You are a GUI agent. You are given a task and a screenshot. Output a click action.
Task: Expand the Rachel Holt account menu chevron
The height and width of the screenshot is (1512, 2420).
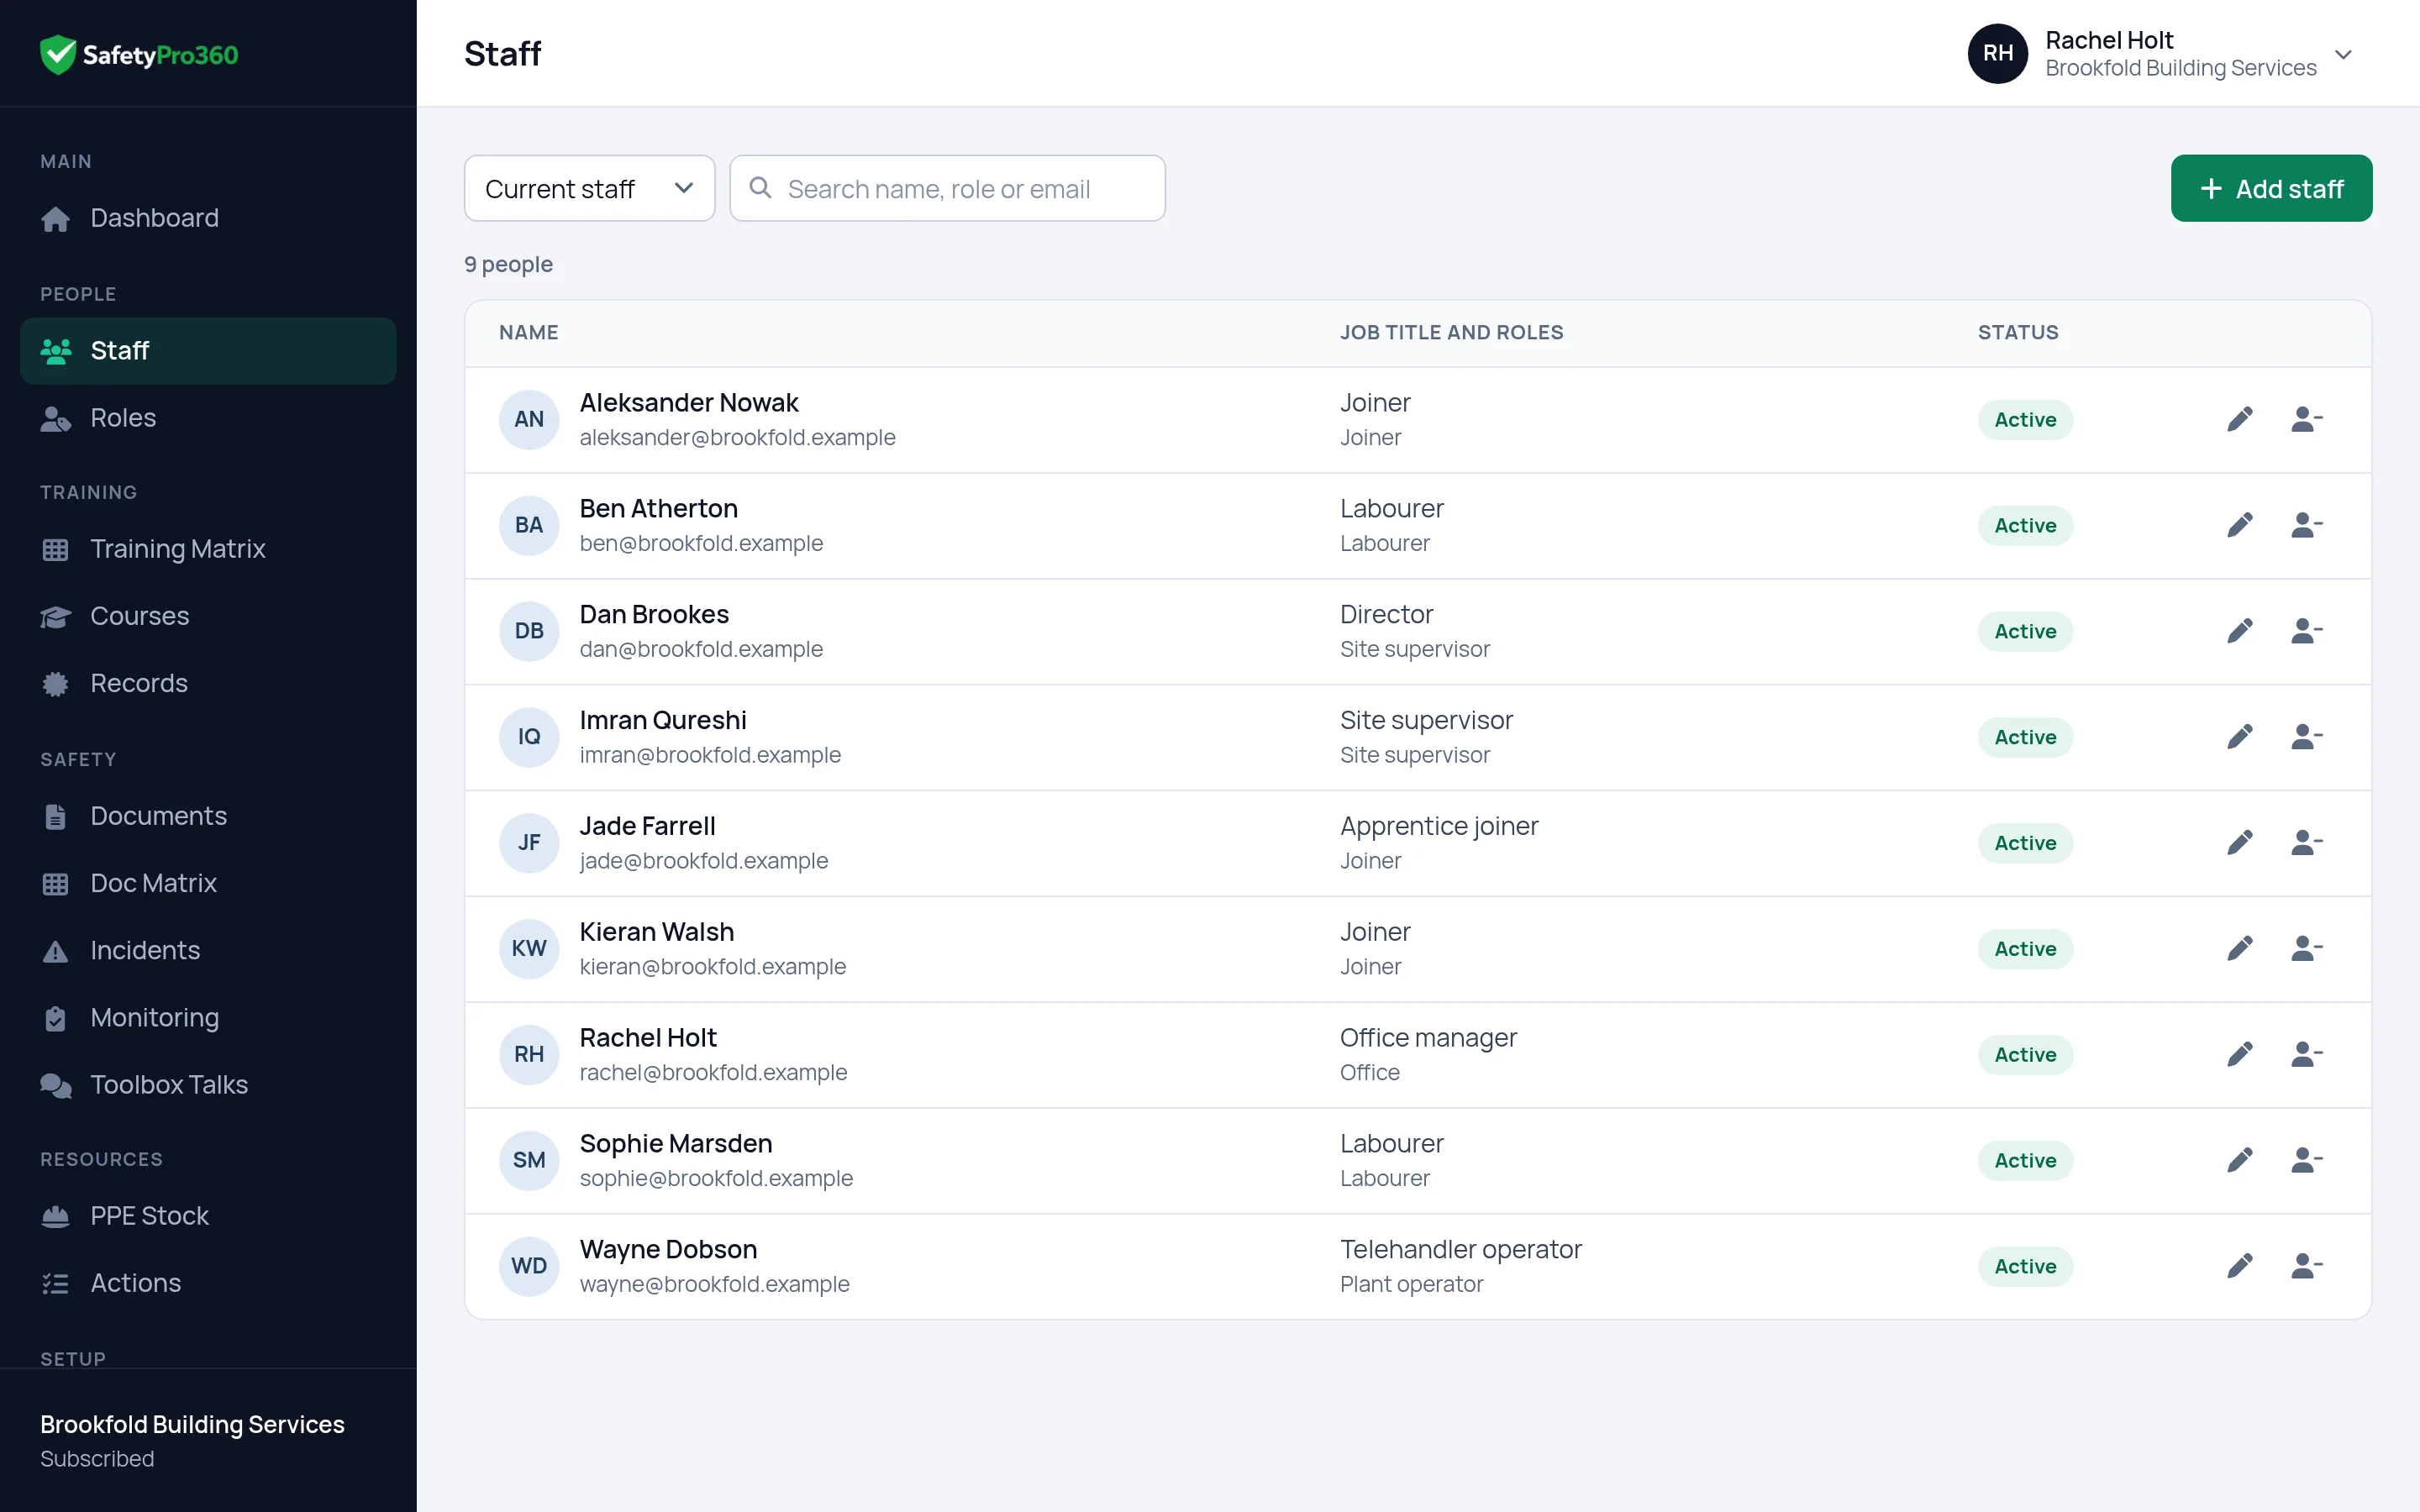click(2343, 54)
